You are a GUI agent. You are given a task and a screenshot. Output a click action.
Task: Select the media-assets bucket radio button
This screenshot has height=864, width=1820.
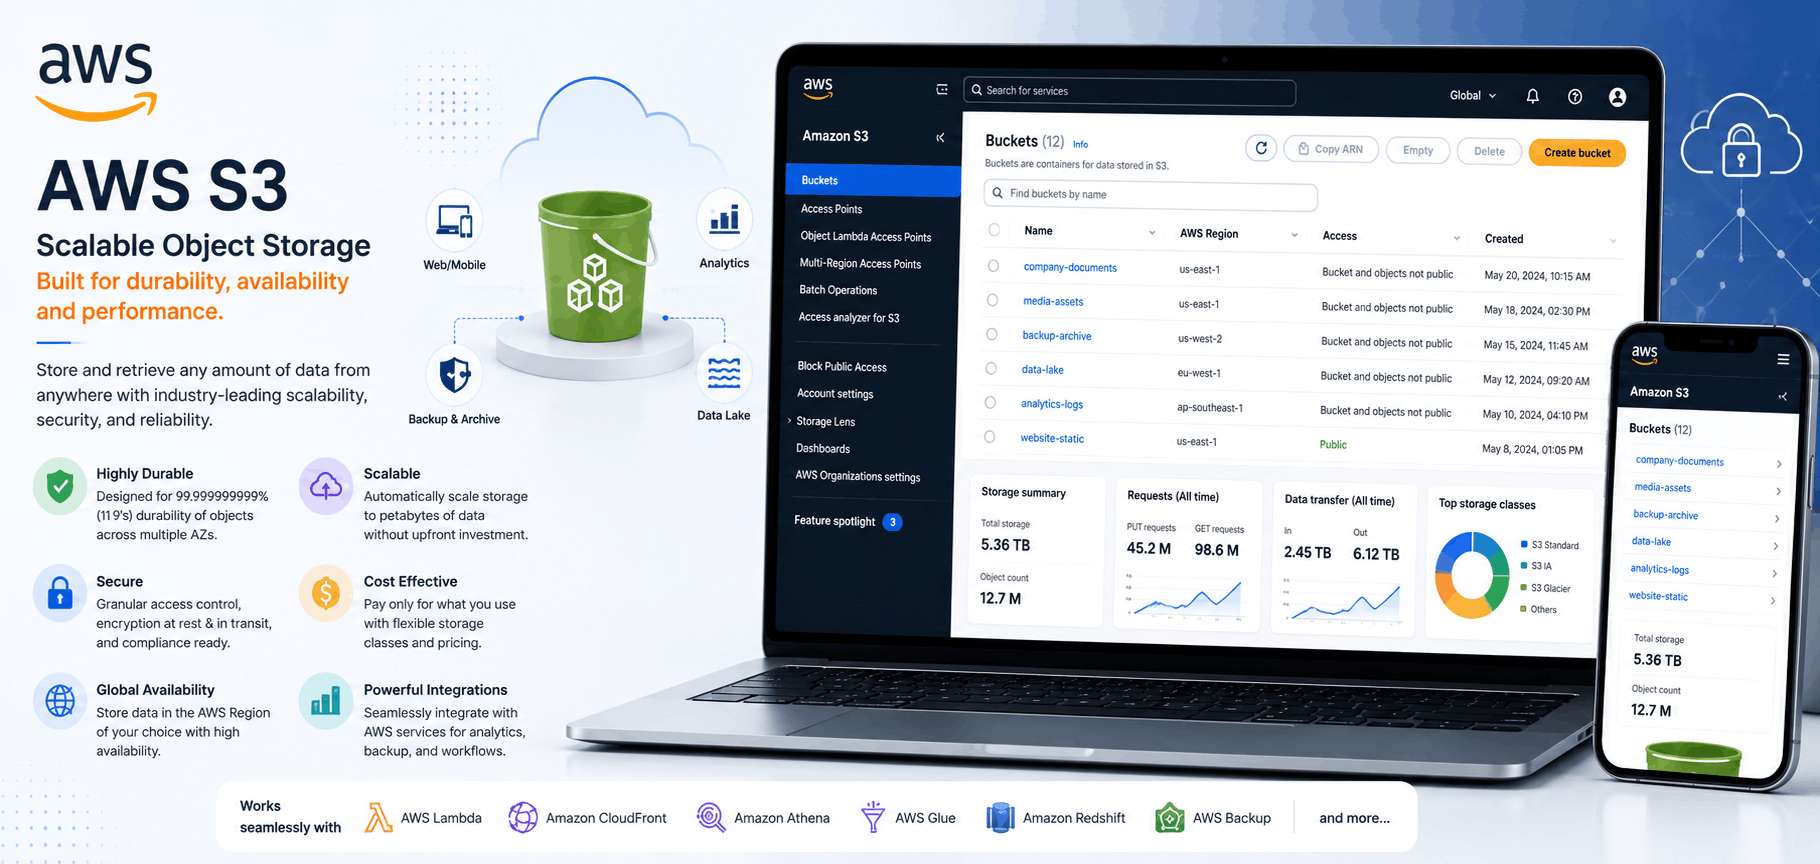[x=992, y=300]
